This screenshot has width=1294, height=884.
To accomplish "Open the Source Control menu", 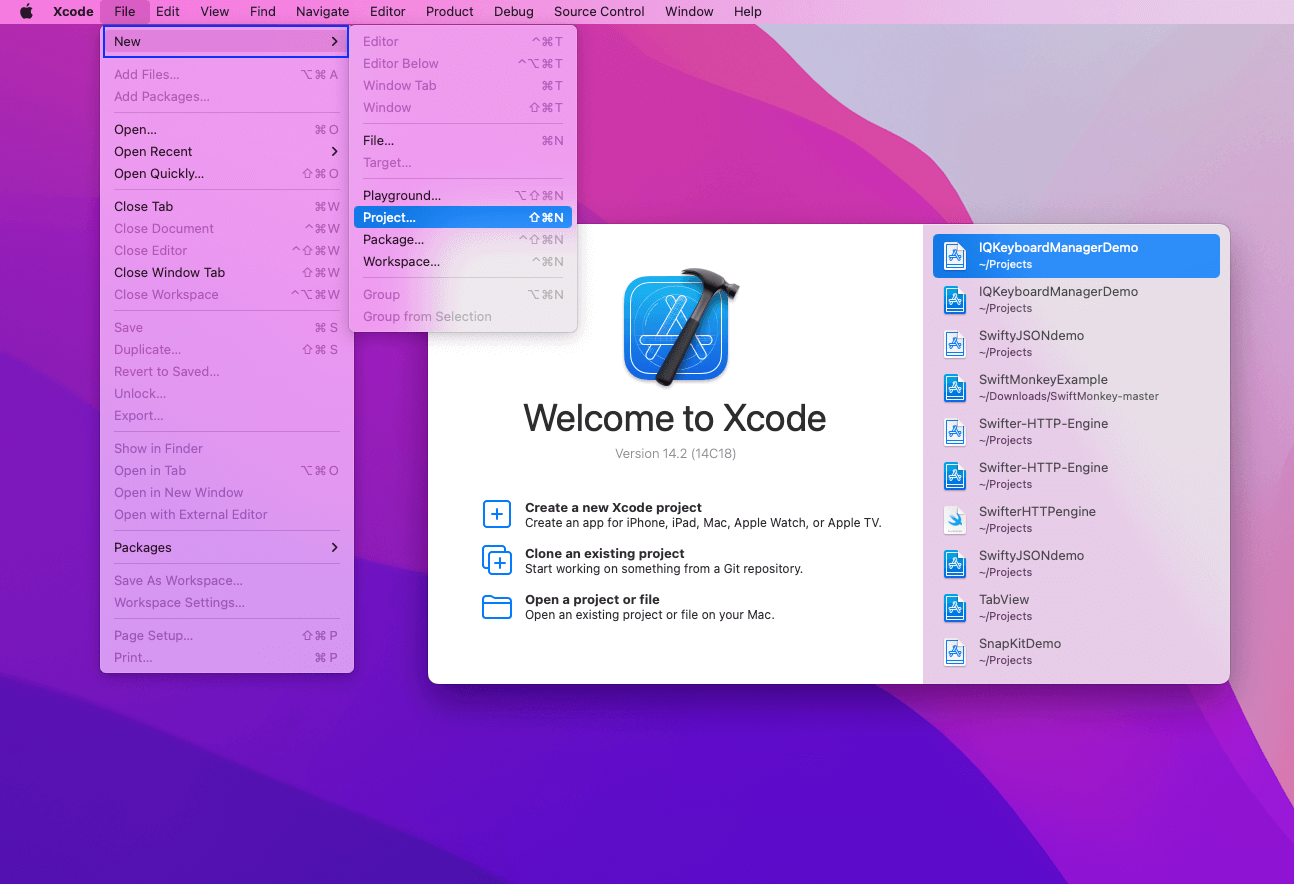I will (x=599, y=12).
